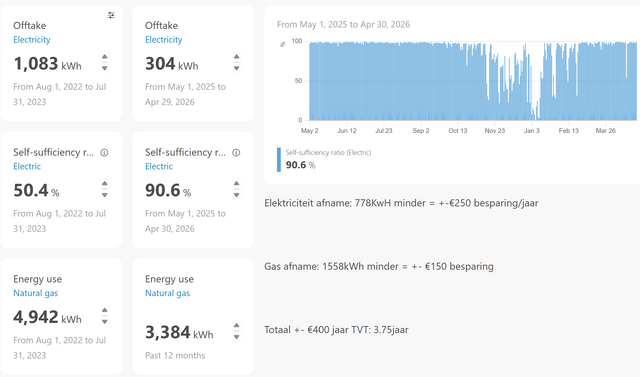Click down arrow beside 1,083 kWh
The width and height of the screenshot is (640, 377).
pyautogui.click(x=105, y=68)
